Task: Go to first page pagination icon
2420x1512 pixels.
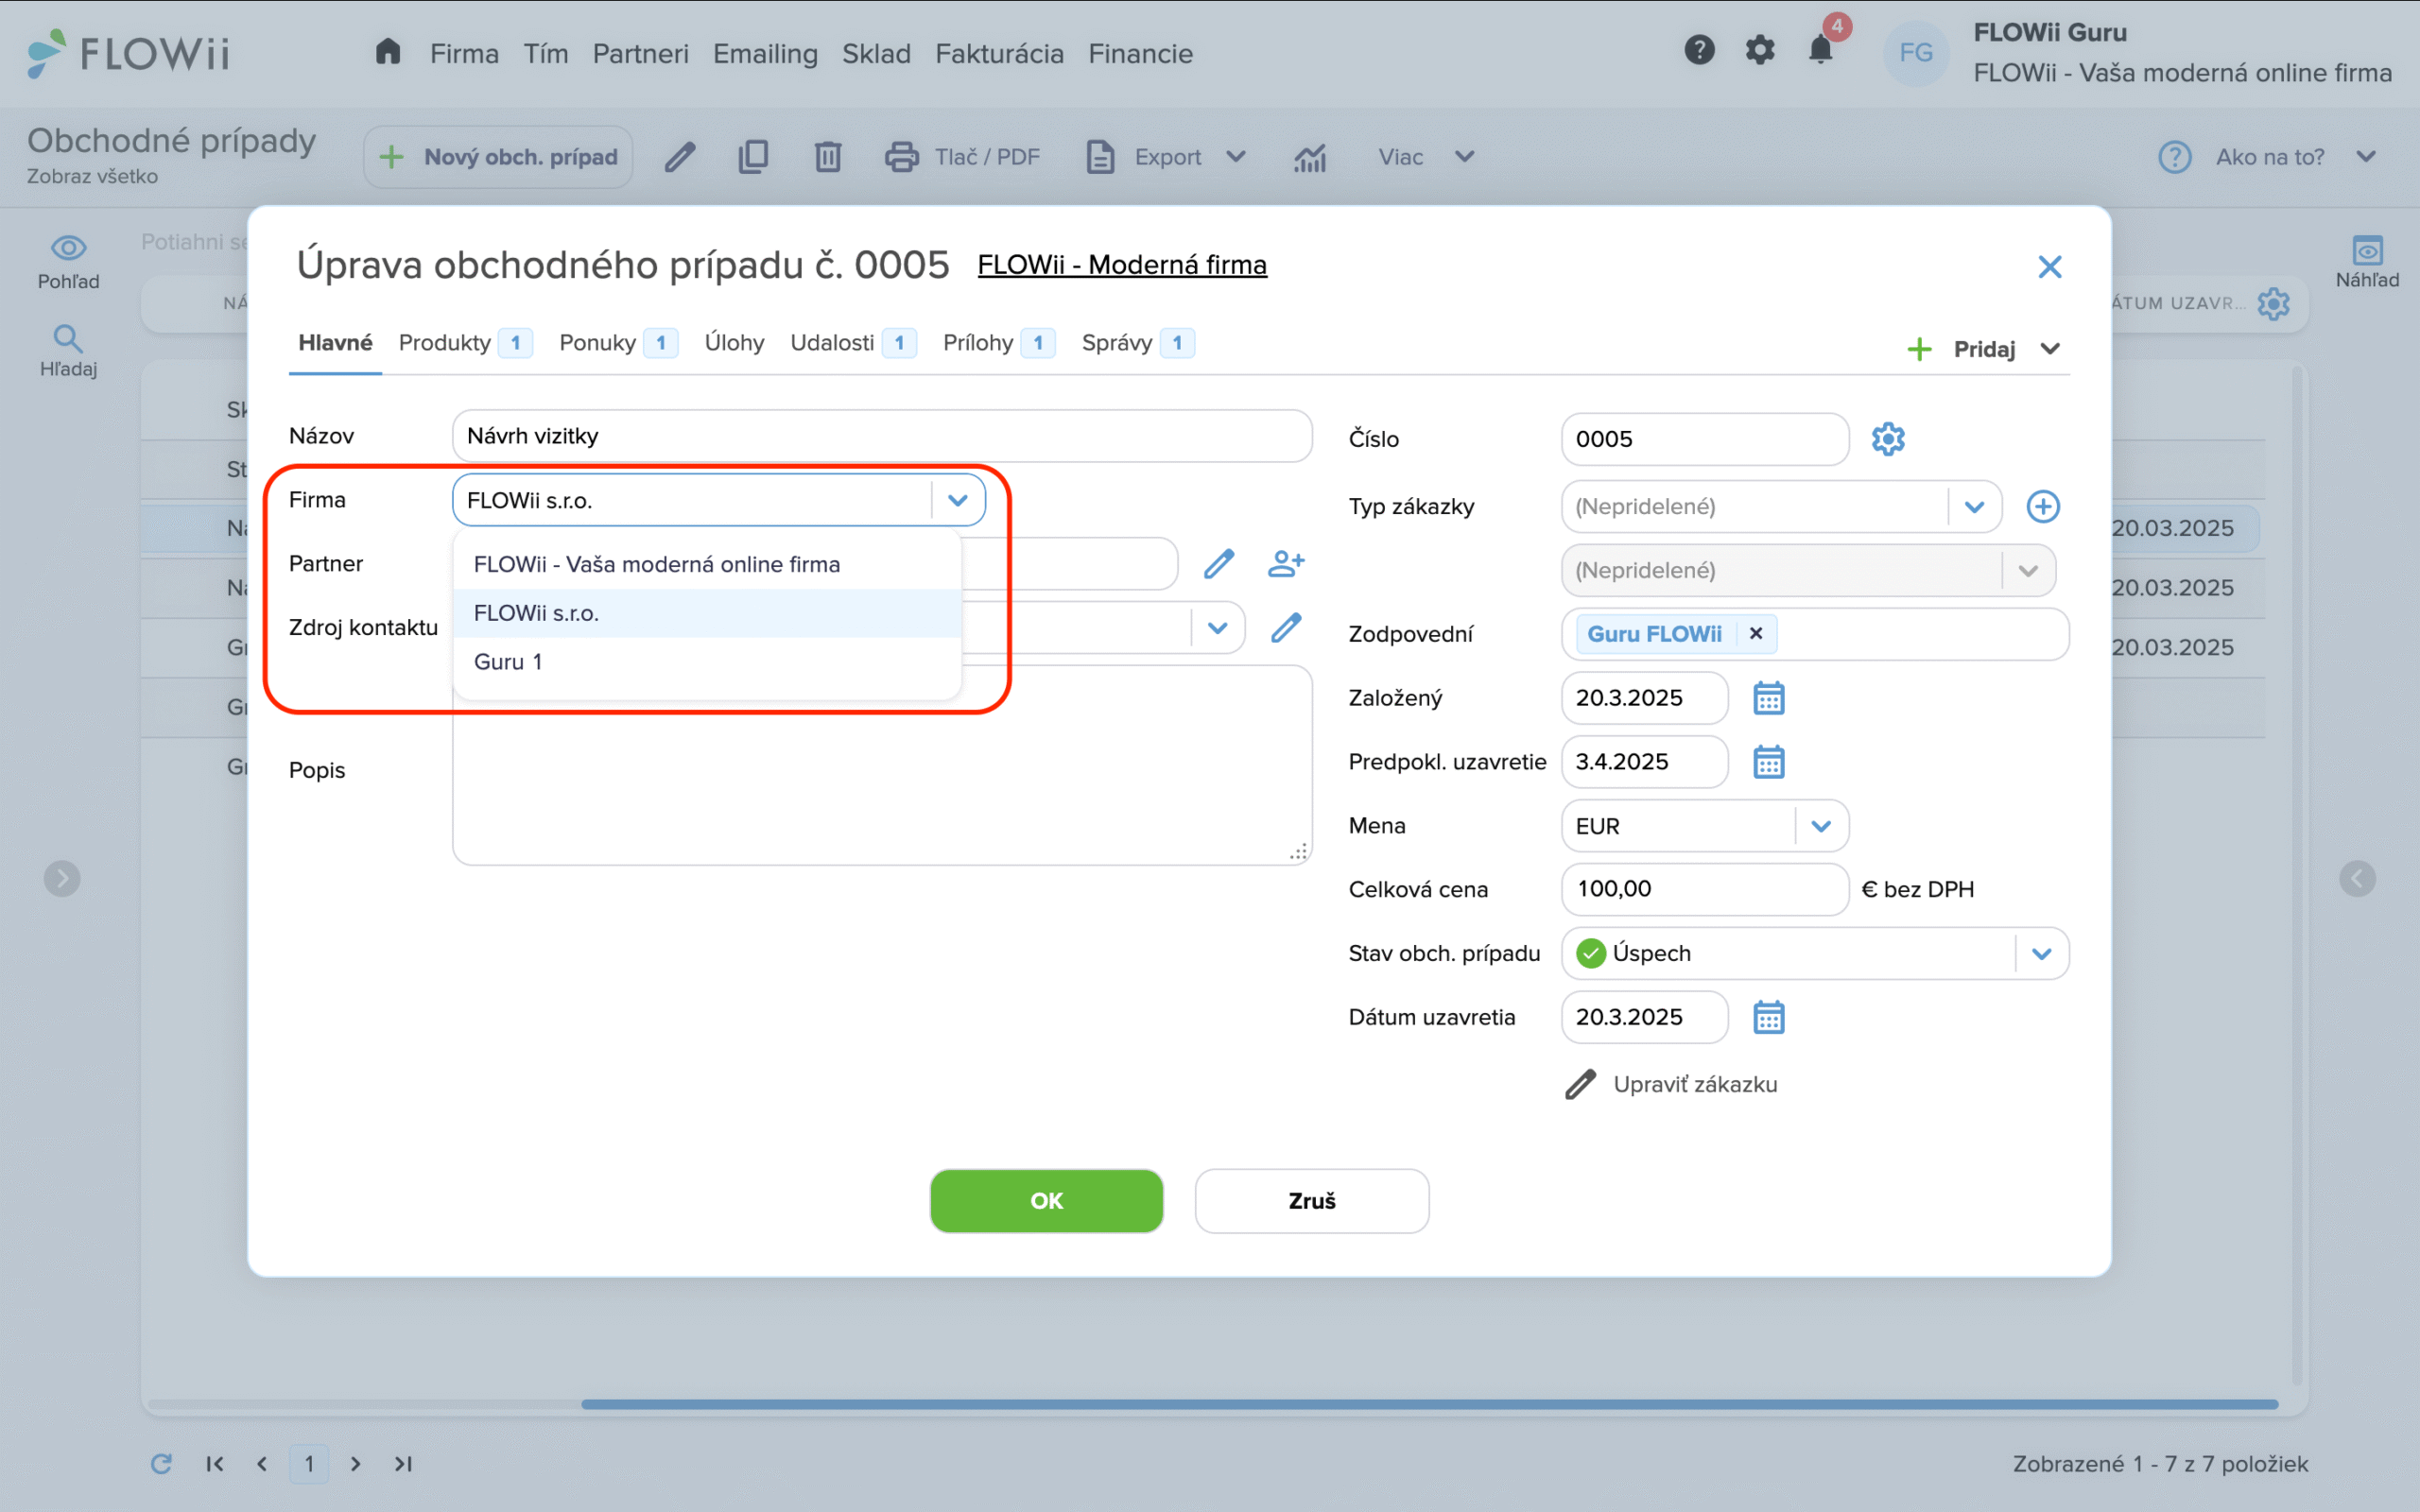Action: point(214,1463)
